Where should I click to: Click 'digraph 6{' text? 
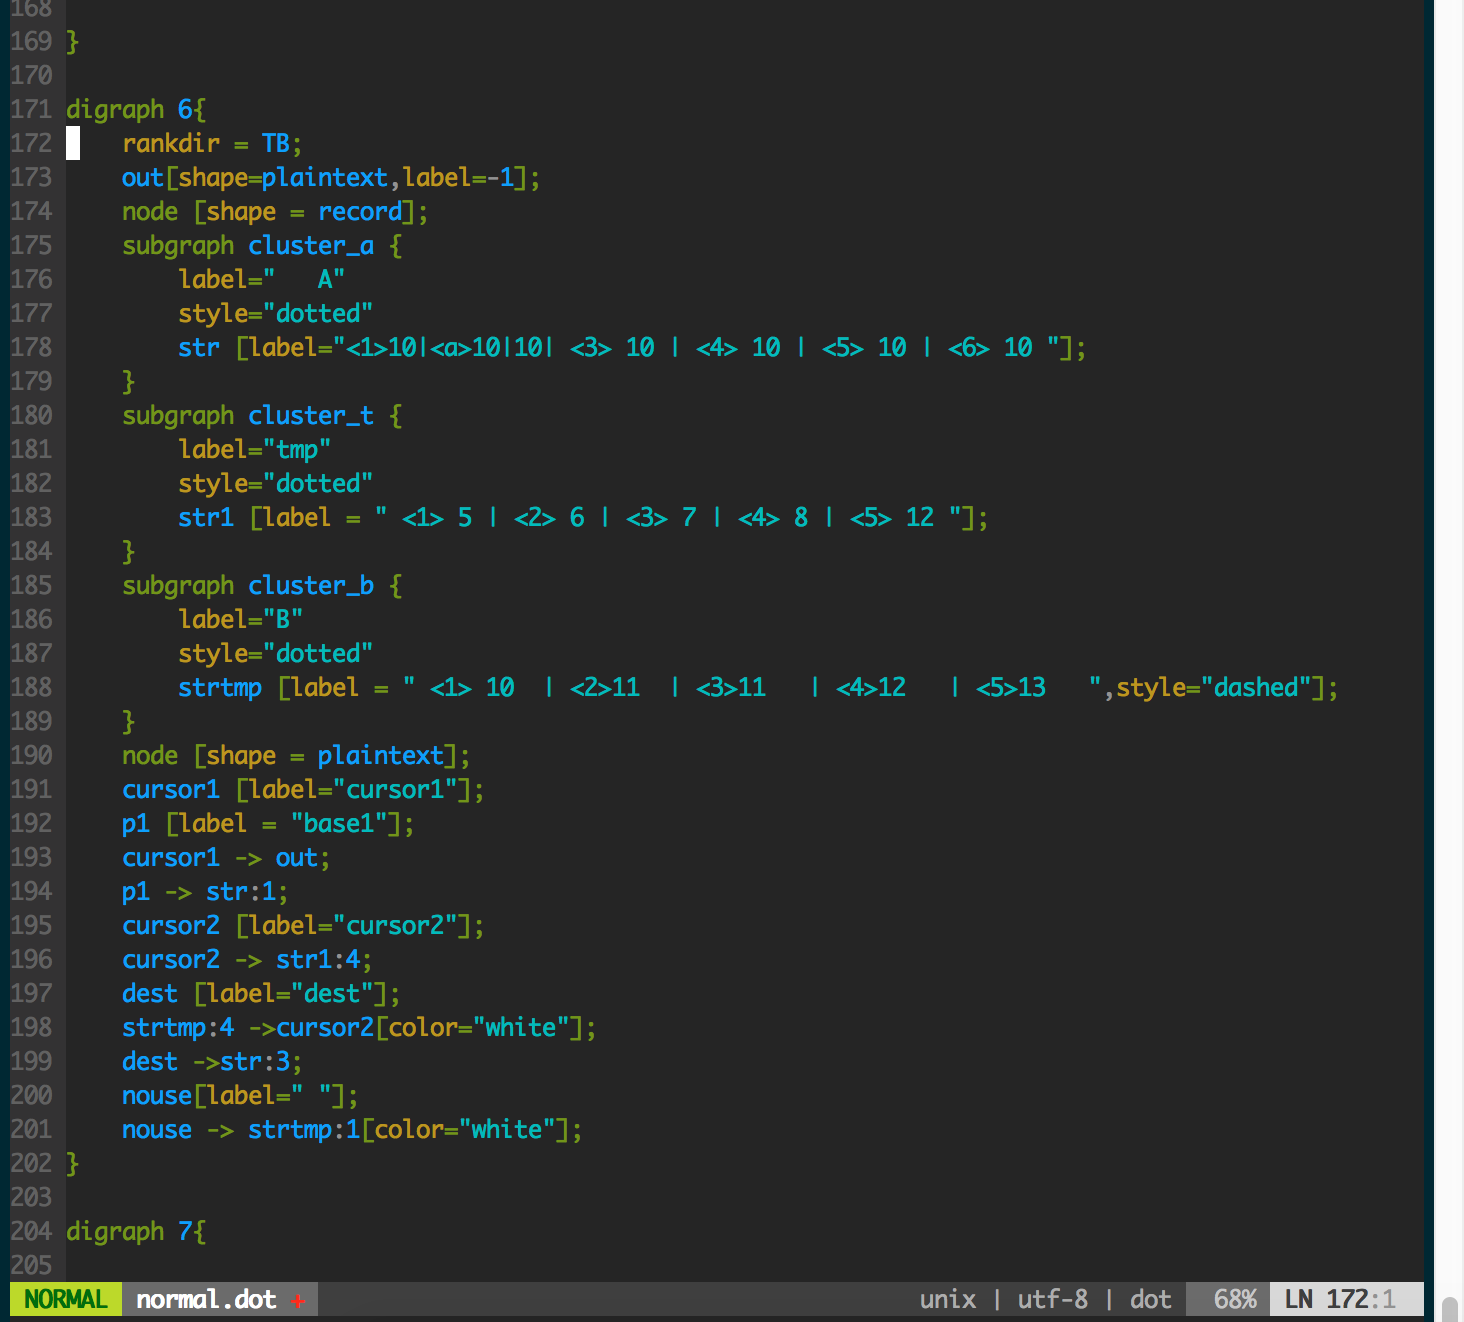pyautogui.click(x=136, y=109)
